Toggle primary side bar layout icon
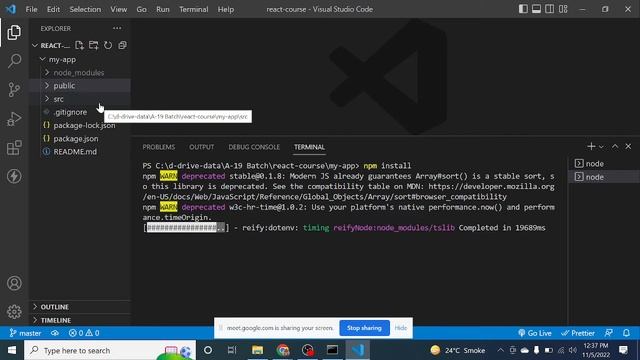This screenshot has width=640, height=360. [x=523, y=9]
